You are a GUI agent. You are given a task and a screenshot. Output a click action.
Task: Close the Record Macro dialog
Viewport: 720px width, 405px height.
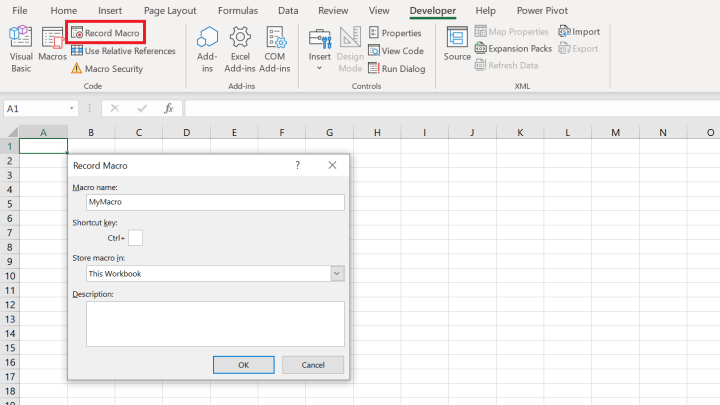click(332, 165)
